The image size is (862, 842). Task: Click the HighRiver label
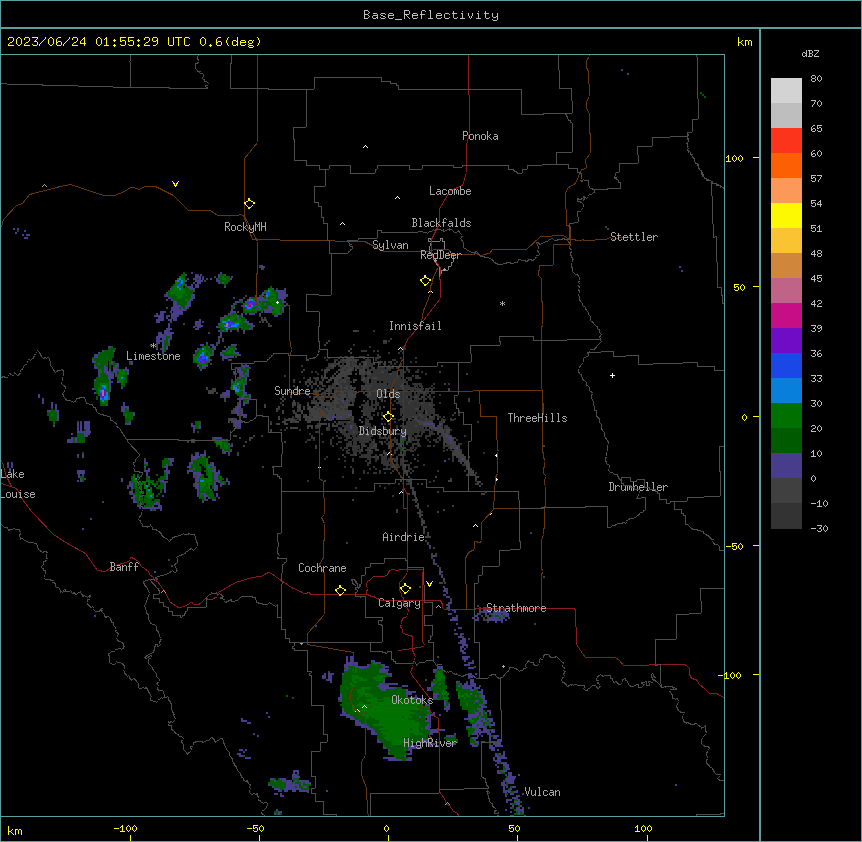pyautogui.click(x=430, y=743)
